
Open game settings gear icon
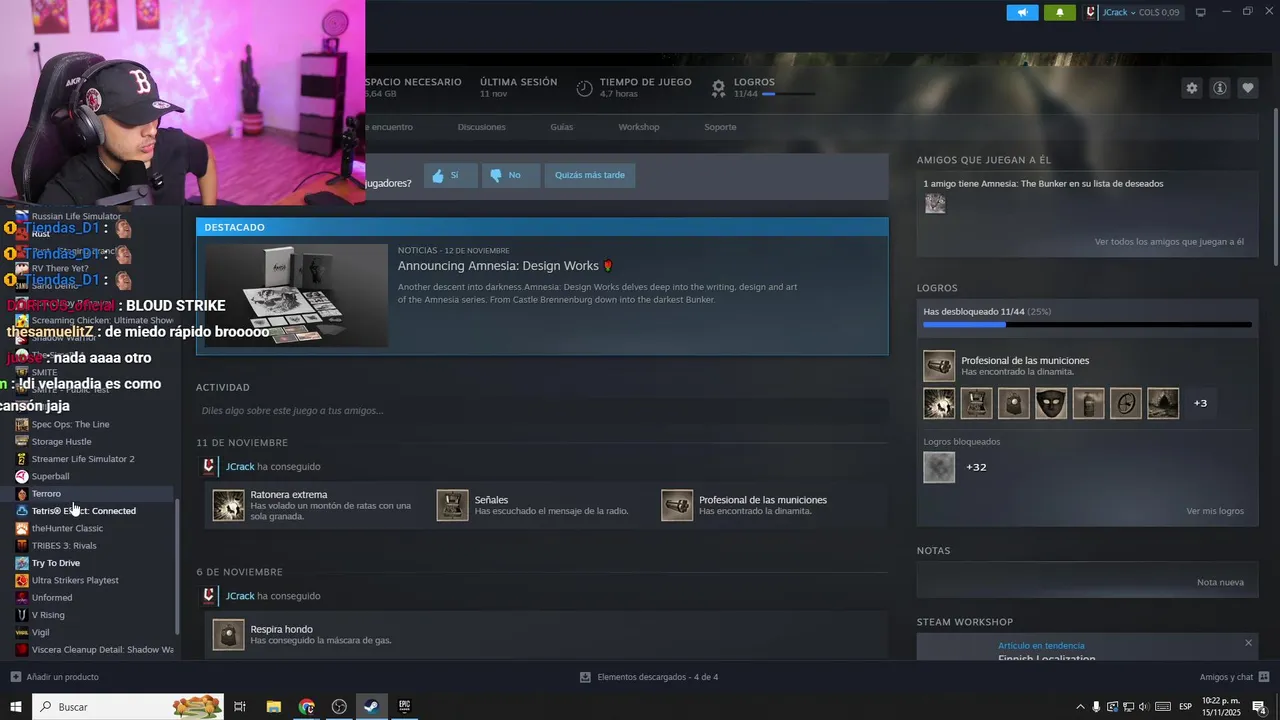[1192, 88]
